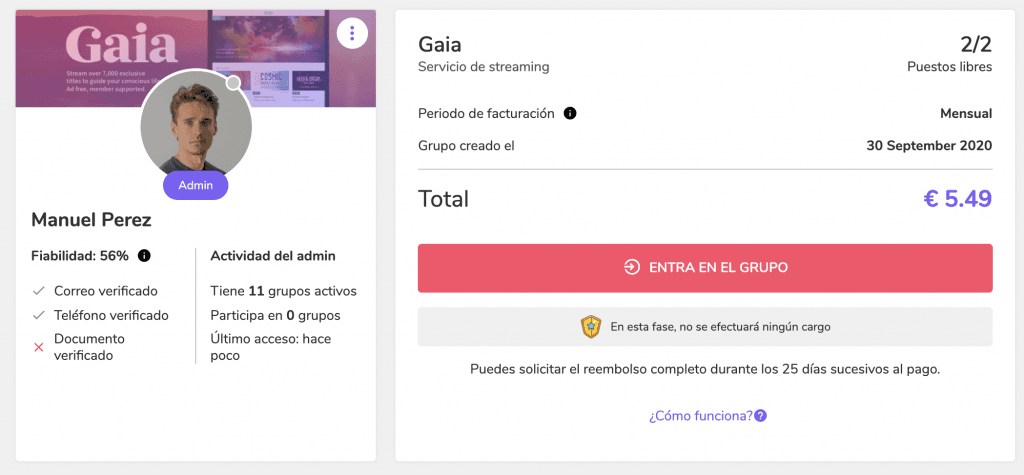
Task: Click the checkmark next to Teléfono verificado
Action: [39, 315]
